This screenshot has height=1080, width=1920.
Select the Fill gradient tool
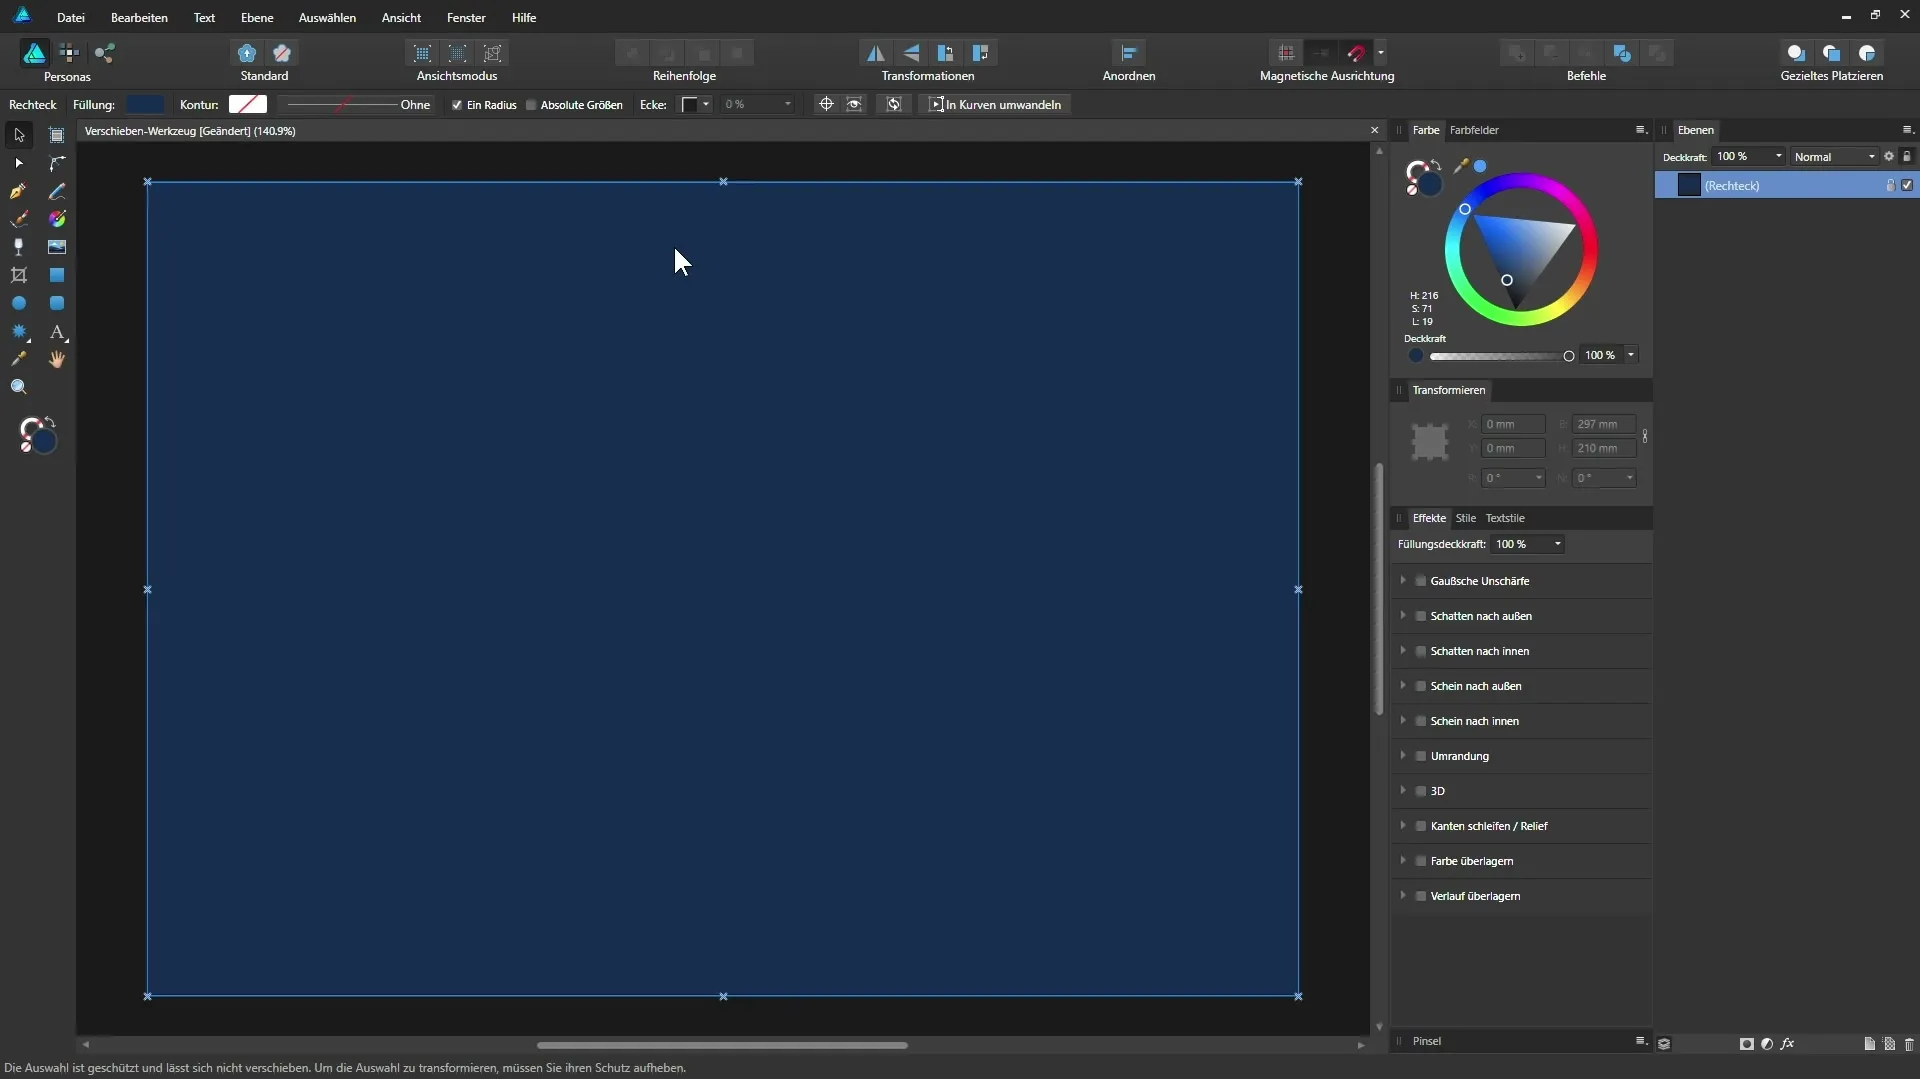[57, 219]
